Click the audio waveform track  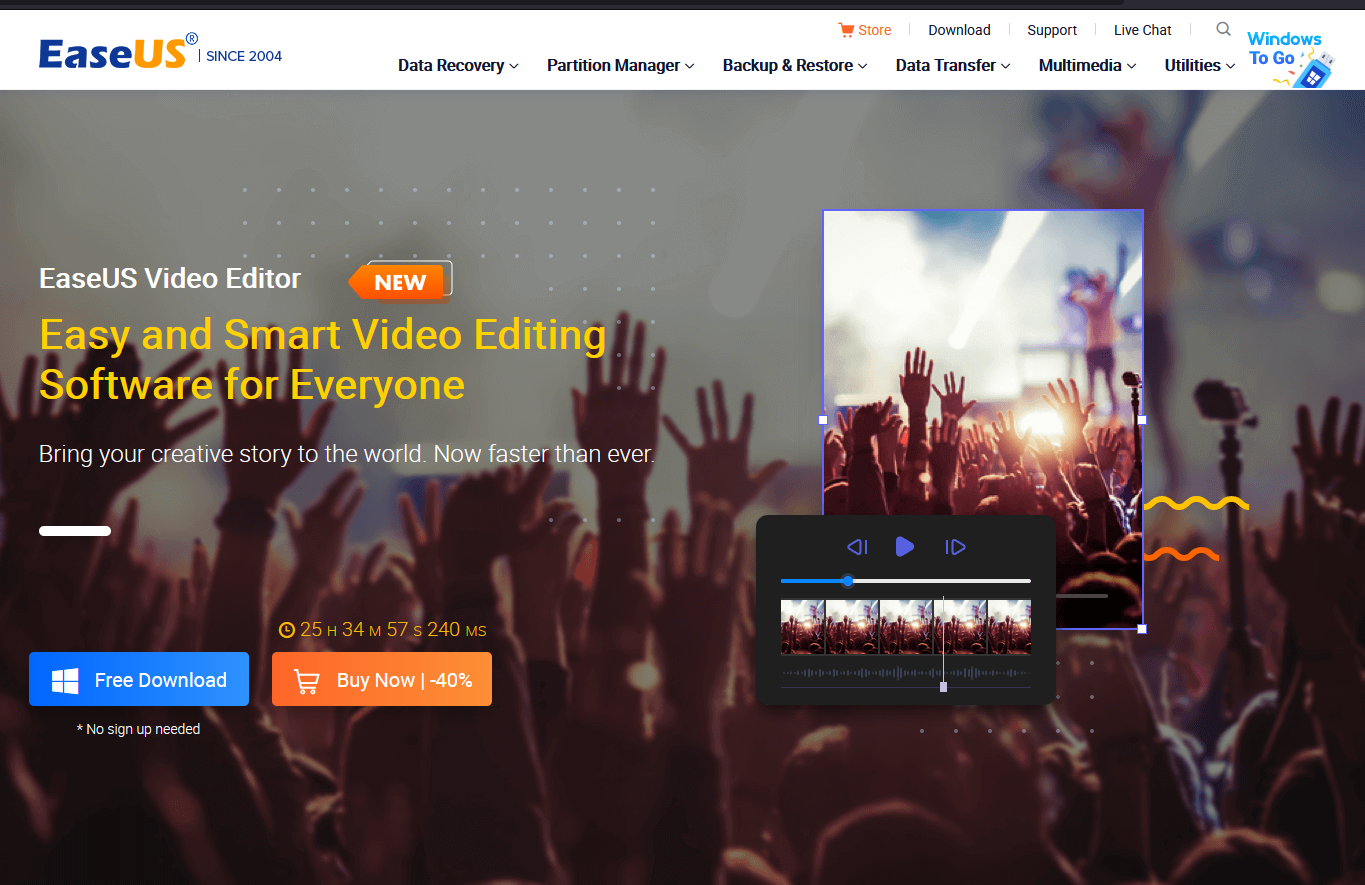click(x=905, y=672)
